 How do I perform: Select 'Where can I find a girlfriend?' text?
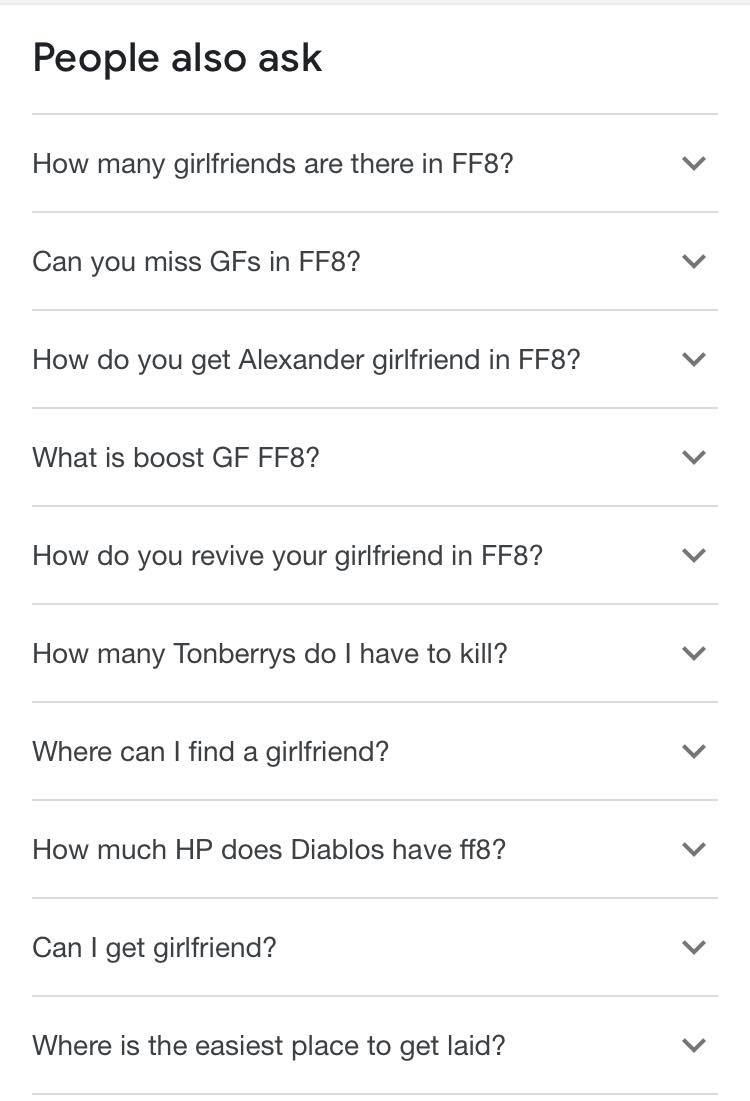(210, 751)
